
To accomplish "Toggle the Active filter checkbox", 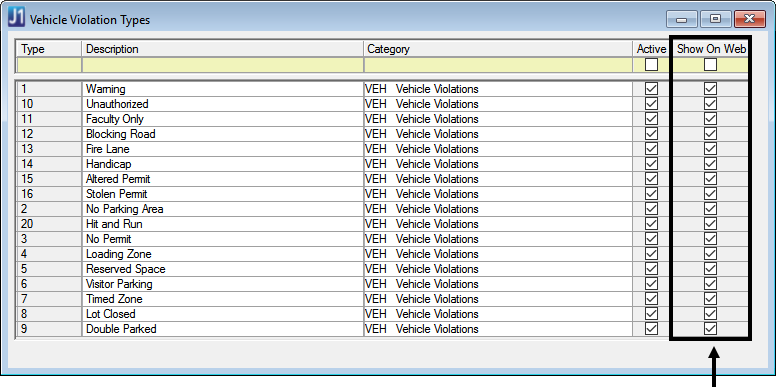I will pyautogui.click(x=651, y=65).
